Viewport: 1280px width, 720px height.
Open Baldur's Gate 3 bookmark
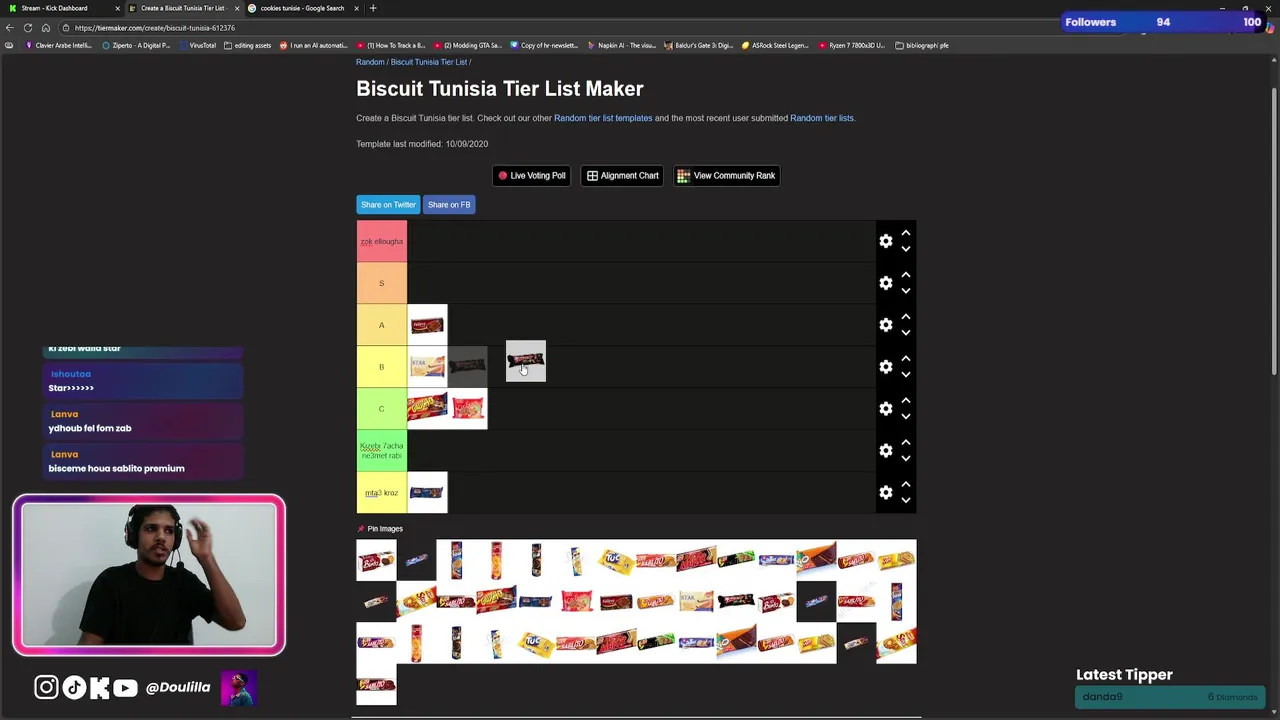click(699, 45)
